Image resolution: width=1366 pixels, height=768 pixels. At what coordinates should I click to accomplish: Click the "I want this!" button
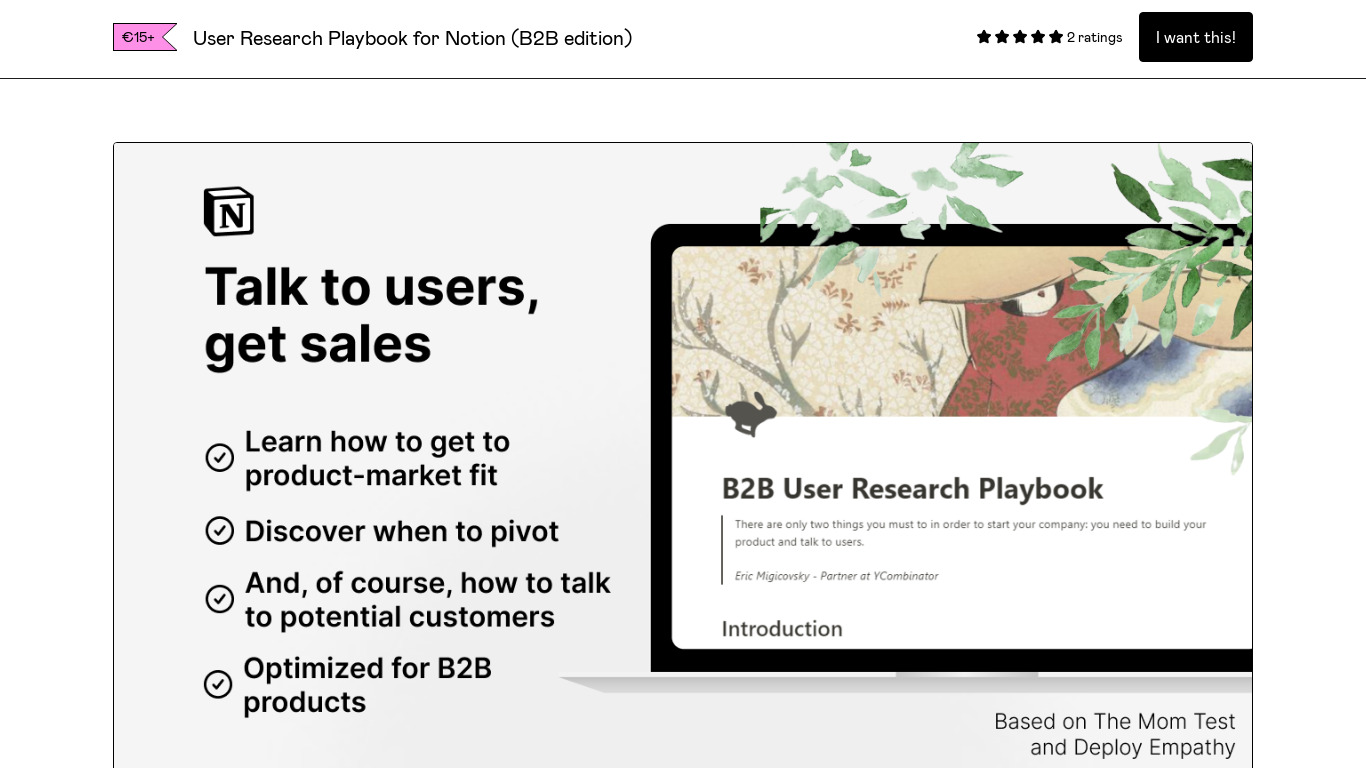[x=1195, y=37]
